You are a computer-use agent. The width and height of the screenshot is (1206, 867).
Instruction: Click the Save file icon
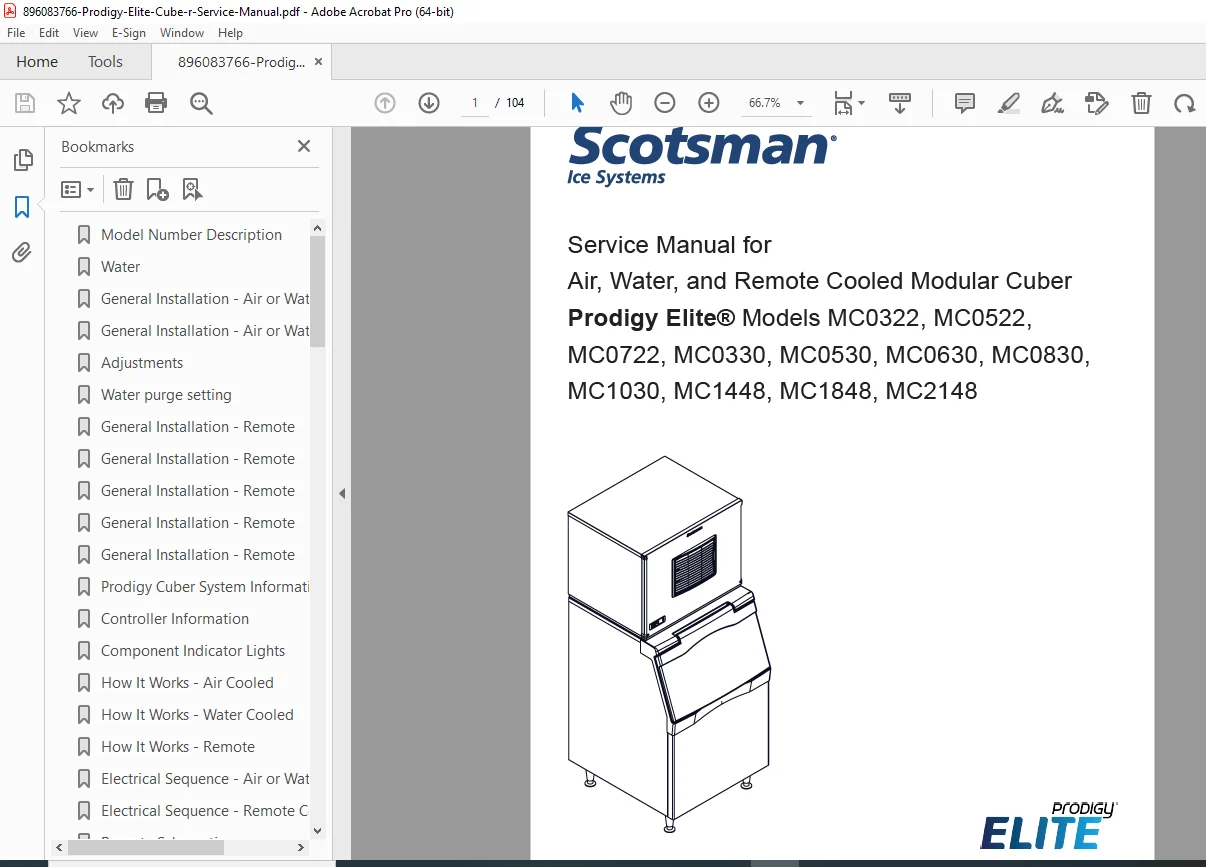pyautogui.click(x=25, y=103)
